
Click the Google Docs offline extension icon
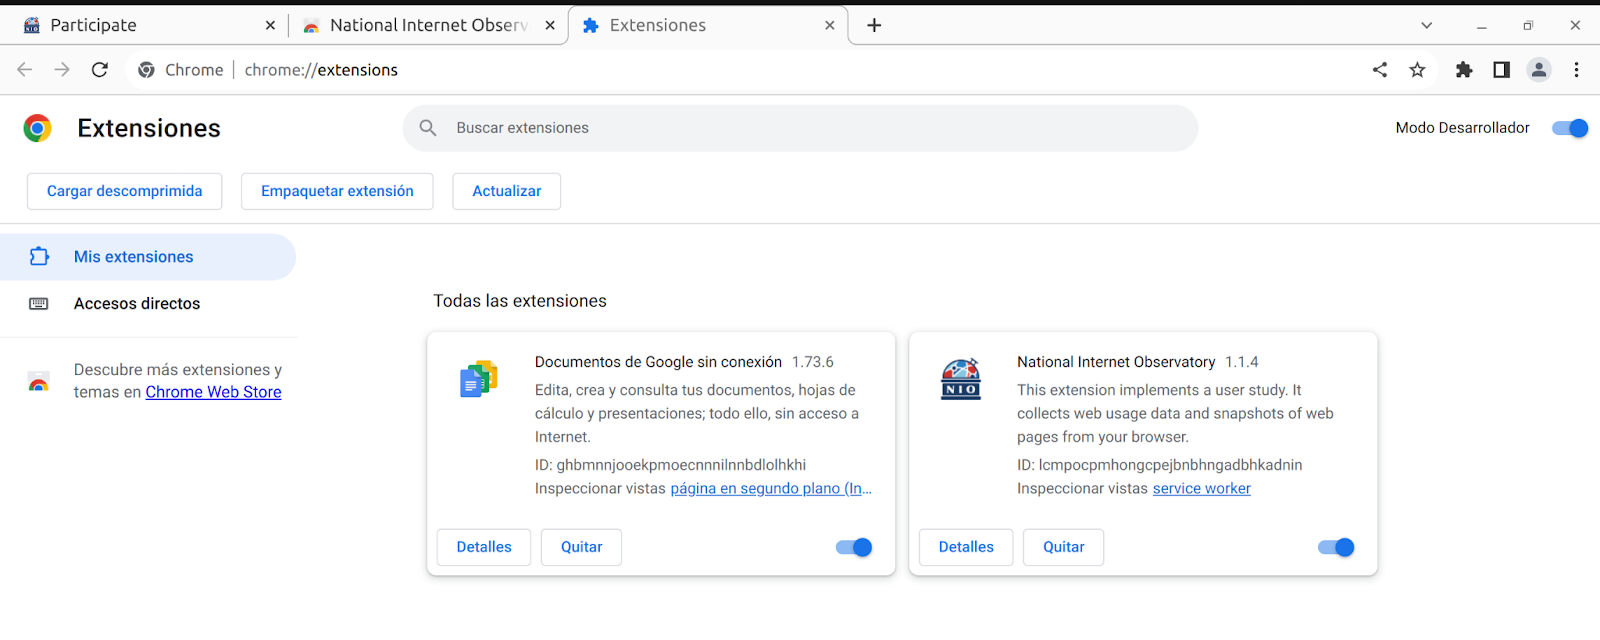478,379
